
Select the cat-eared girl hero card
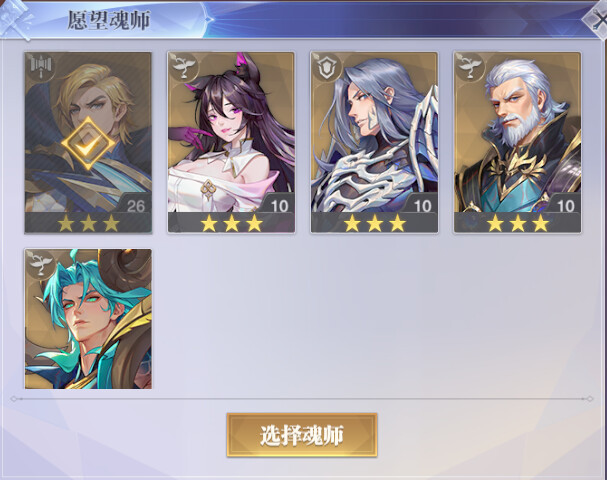(231, 142)
